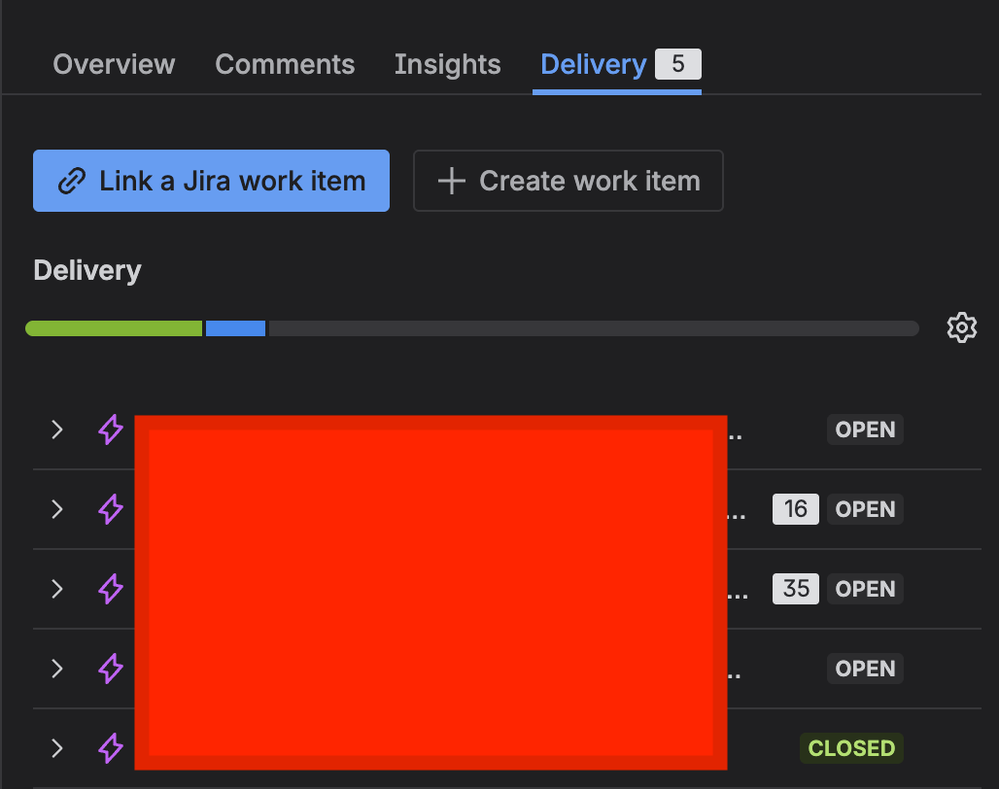Open the delivery settings gear icon

[x=961, y=327]
